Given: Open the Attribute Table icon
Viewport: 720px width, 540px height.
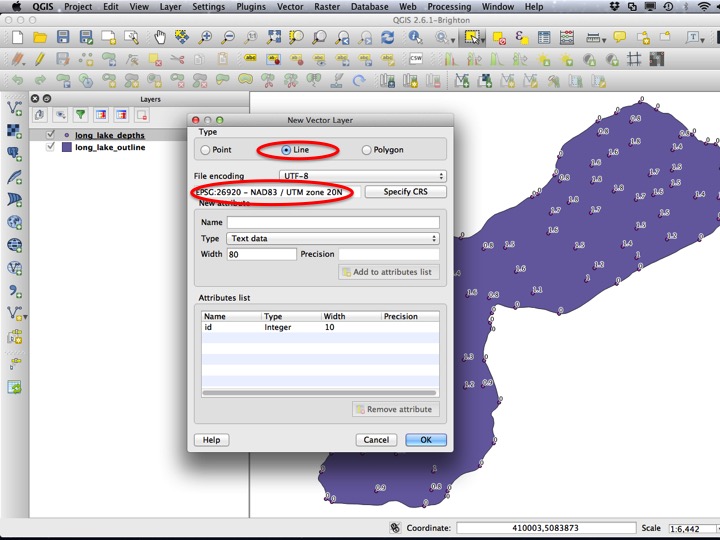Looking at the screenshot, I should pos(544,37).
